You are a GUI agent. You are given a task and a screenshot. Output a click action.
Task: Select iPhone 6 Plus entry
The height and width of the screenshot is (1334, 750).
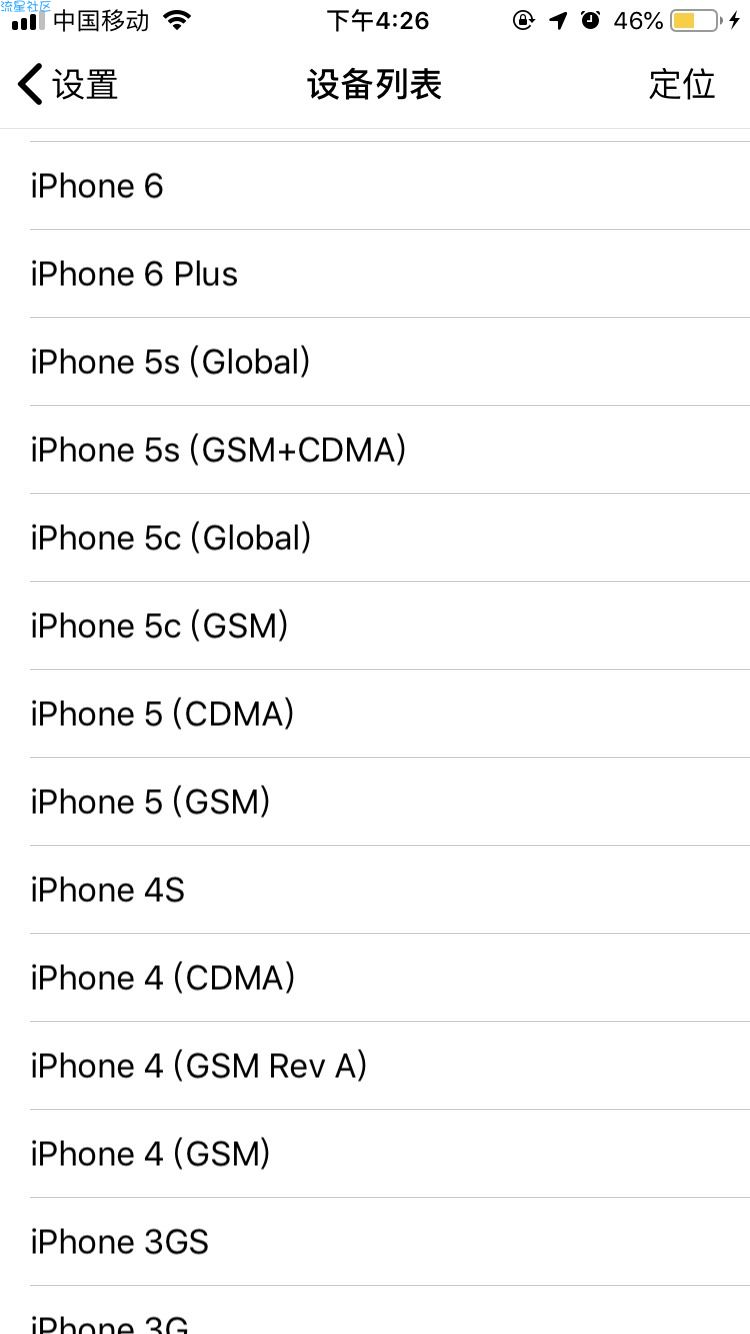(x=390, y=274)
